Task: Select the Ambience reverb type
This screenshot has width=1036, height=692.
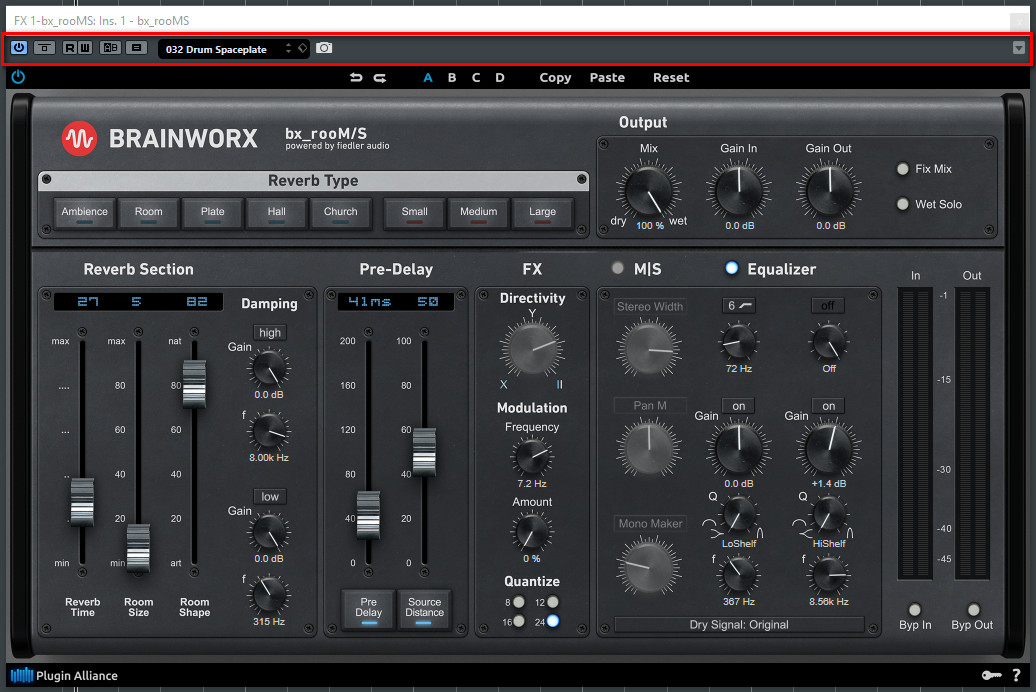Action: pyautogui.click(x=85, y=213)
